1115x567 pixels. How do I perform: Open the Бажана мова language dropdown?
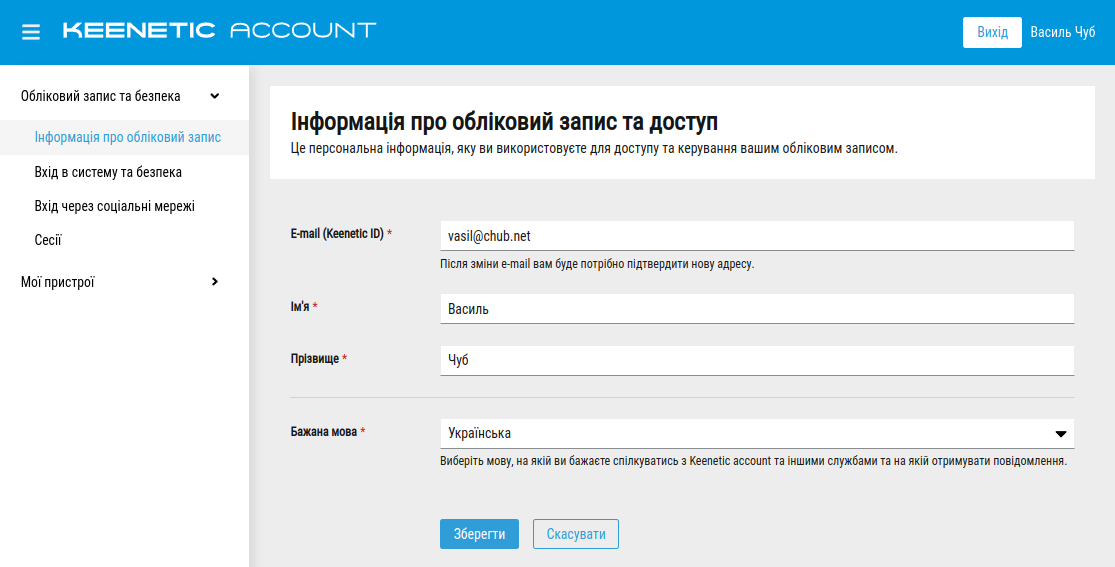(x=756, y=434)
